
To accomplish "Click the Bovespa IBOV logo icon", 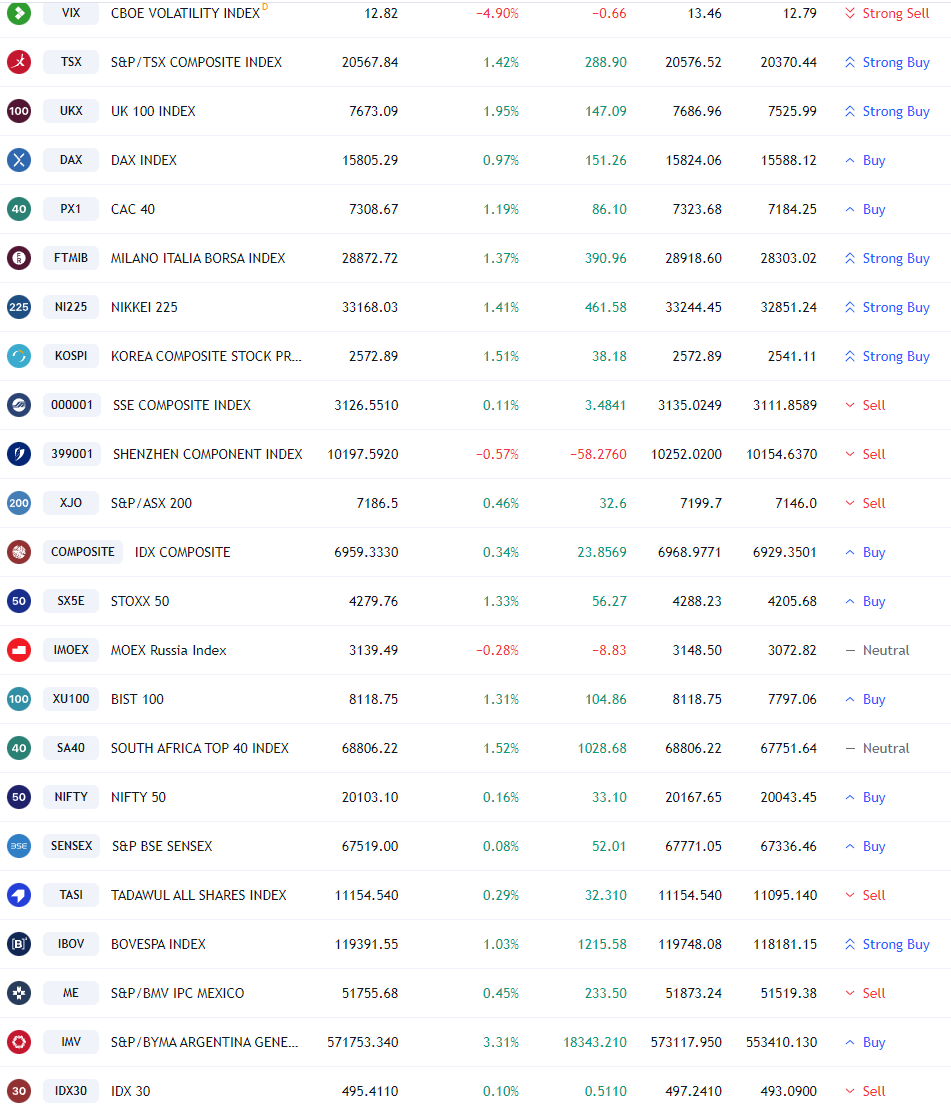I will click(19, 944).
